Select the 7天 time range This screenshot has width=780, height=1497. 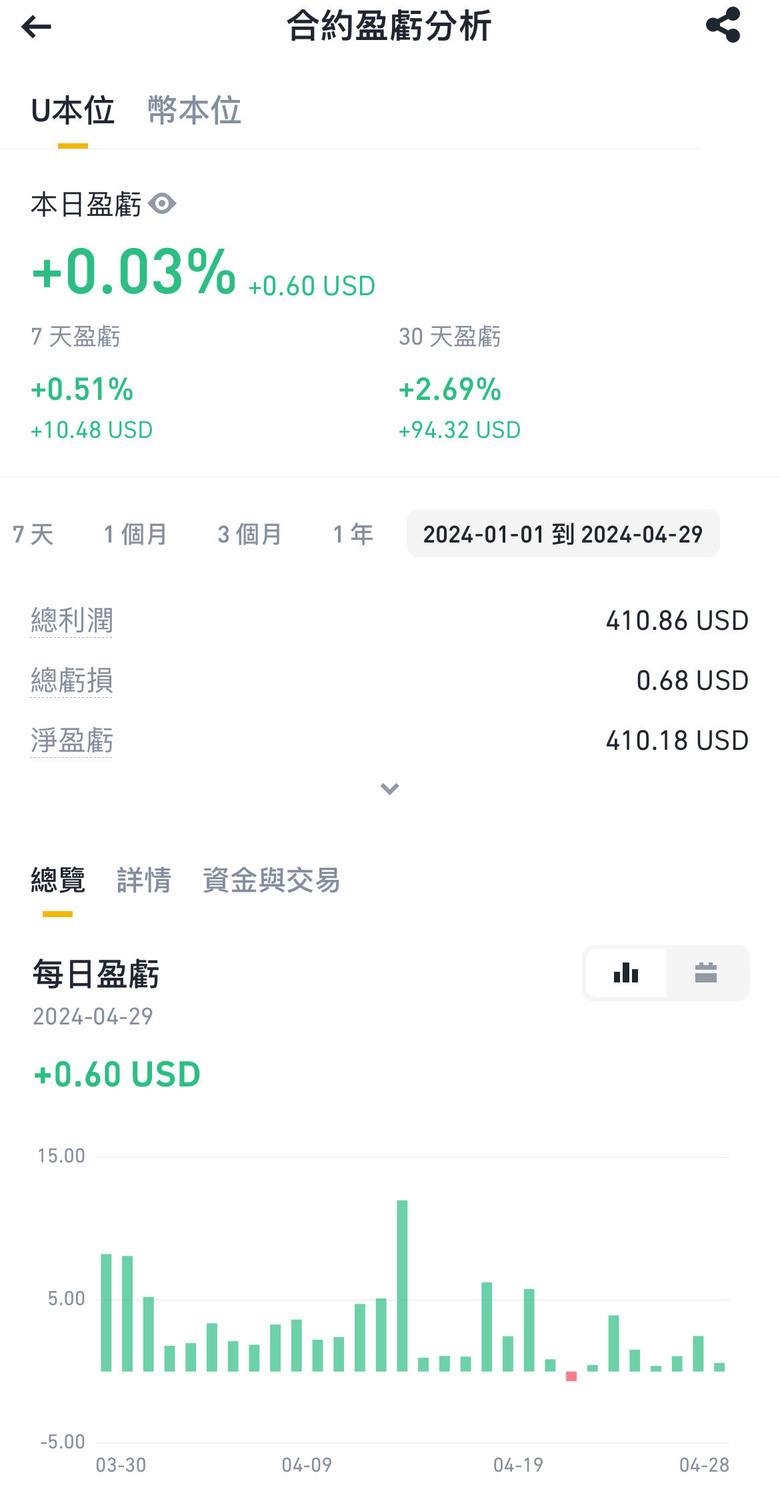pos(32,534)
